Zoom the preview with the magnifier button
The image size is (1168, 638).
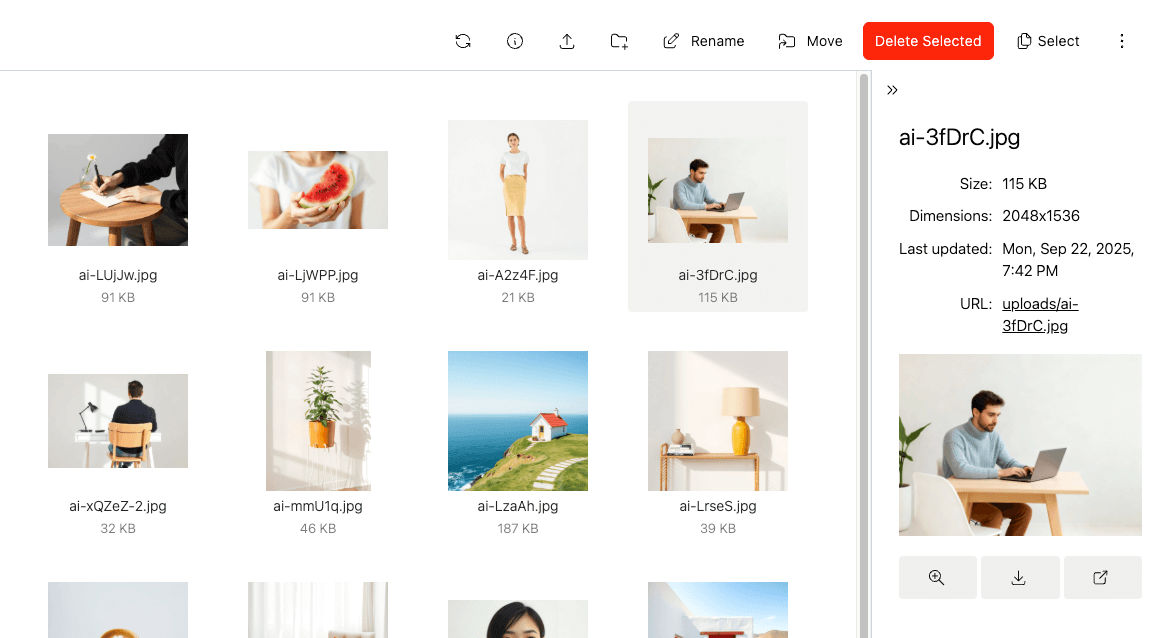click(937, 577)
